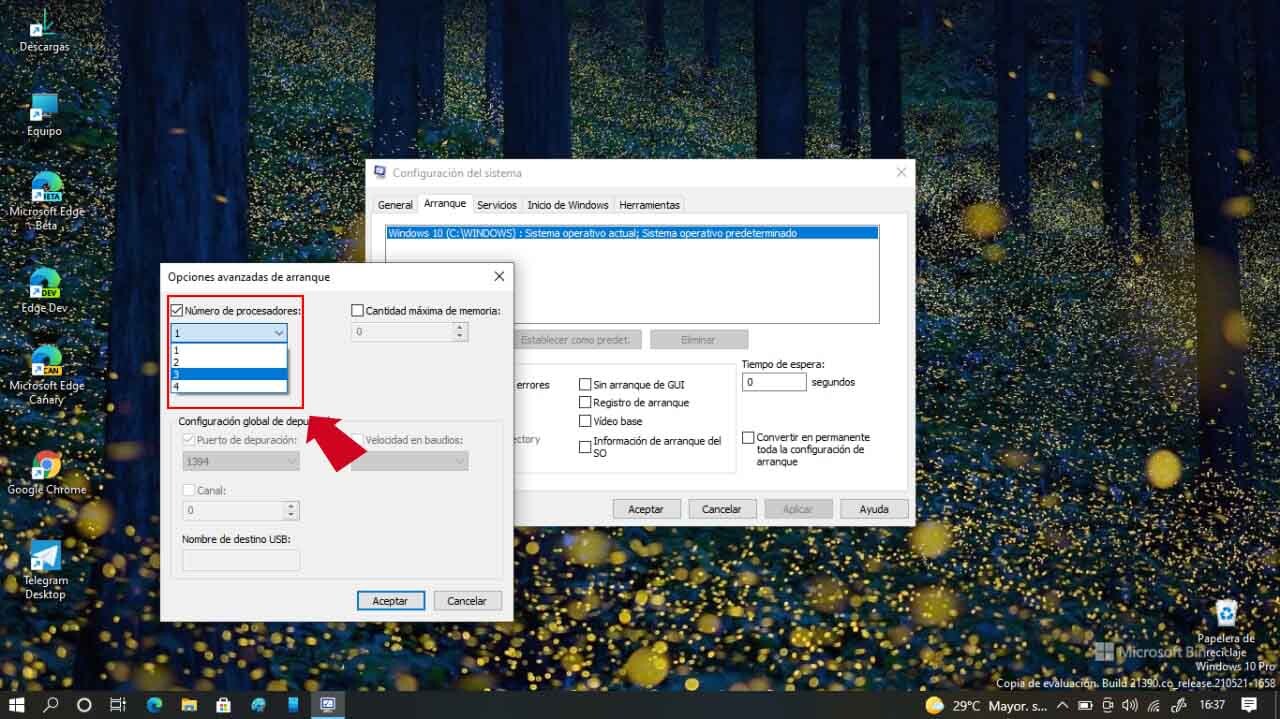Viewport: 1280px width, 719px height.
Task: Click the Cantidad máxima de memoria stepper
Action: (x=460, y=331)
